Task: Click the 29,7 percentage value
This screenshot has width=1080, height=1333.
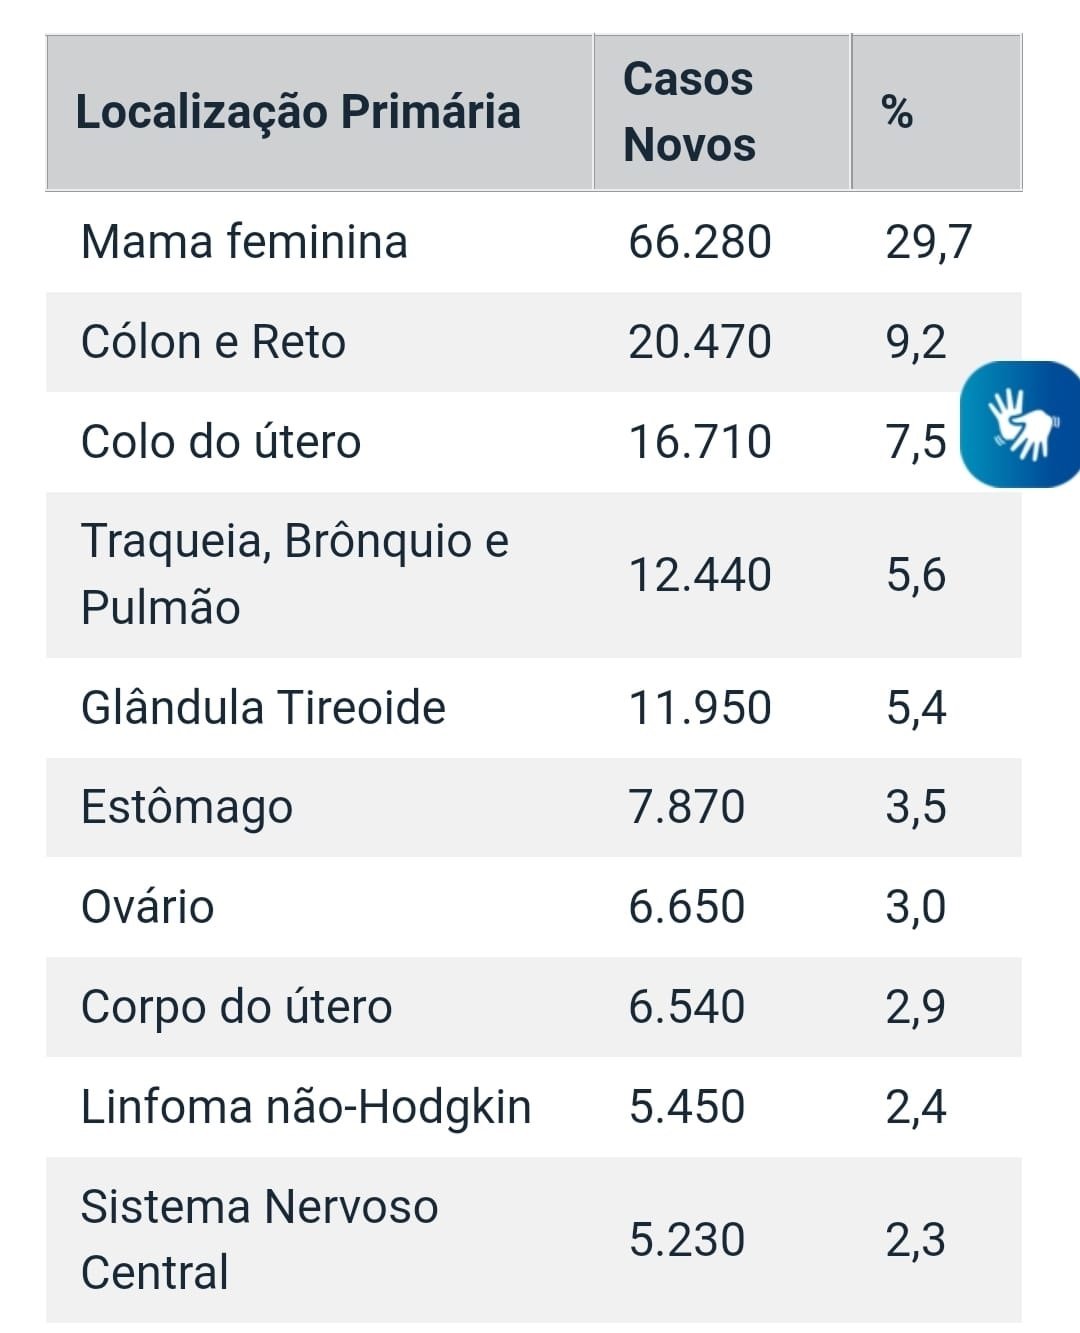Action: click(x=928, y=242)
